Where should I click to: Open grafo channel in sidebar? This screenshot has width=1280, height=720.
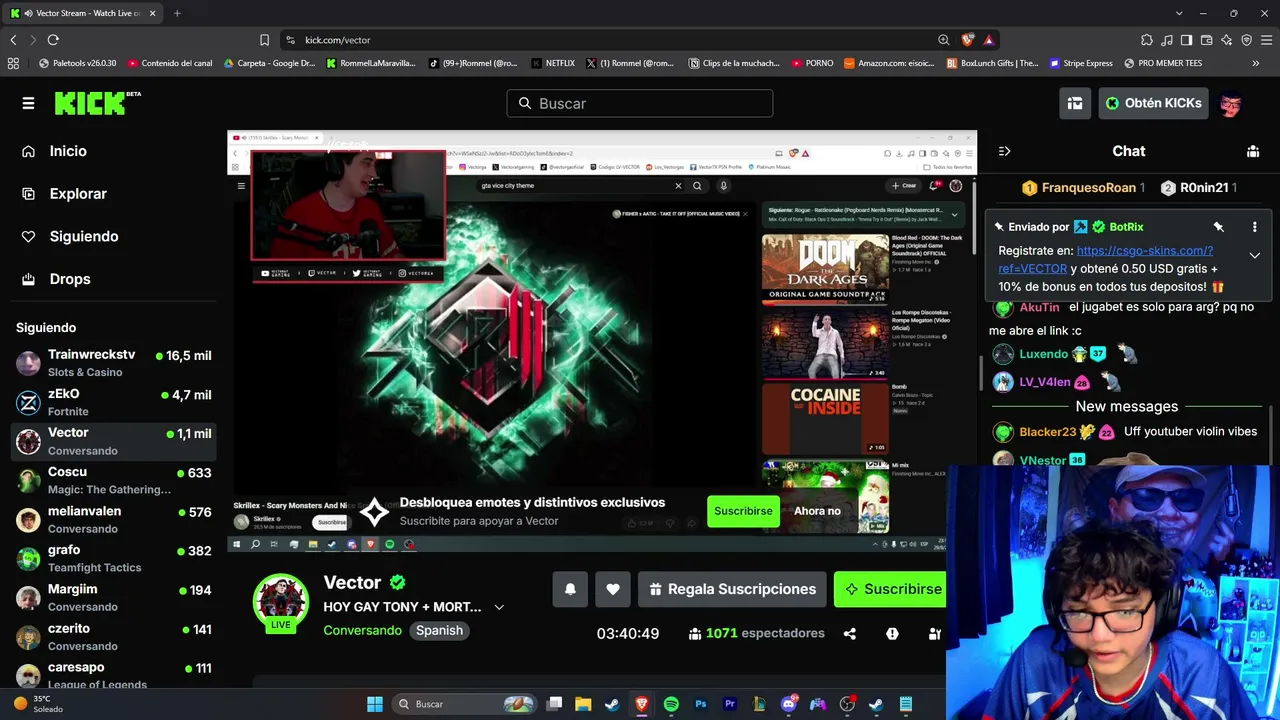114,558
